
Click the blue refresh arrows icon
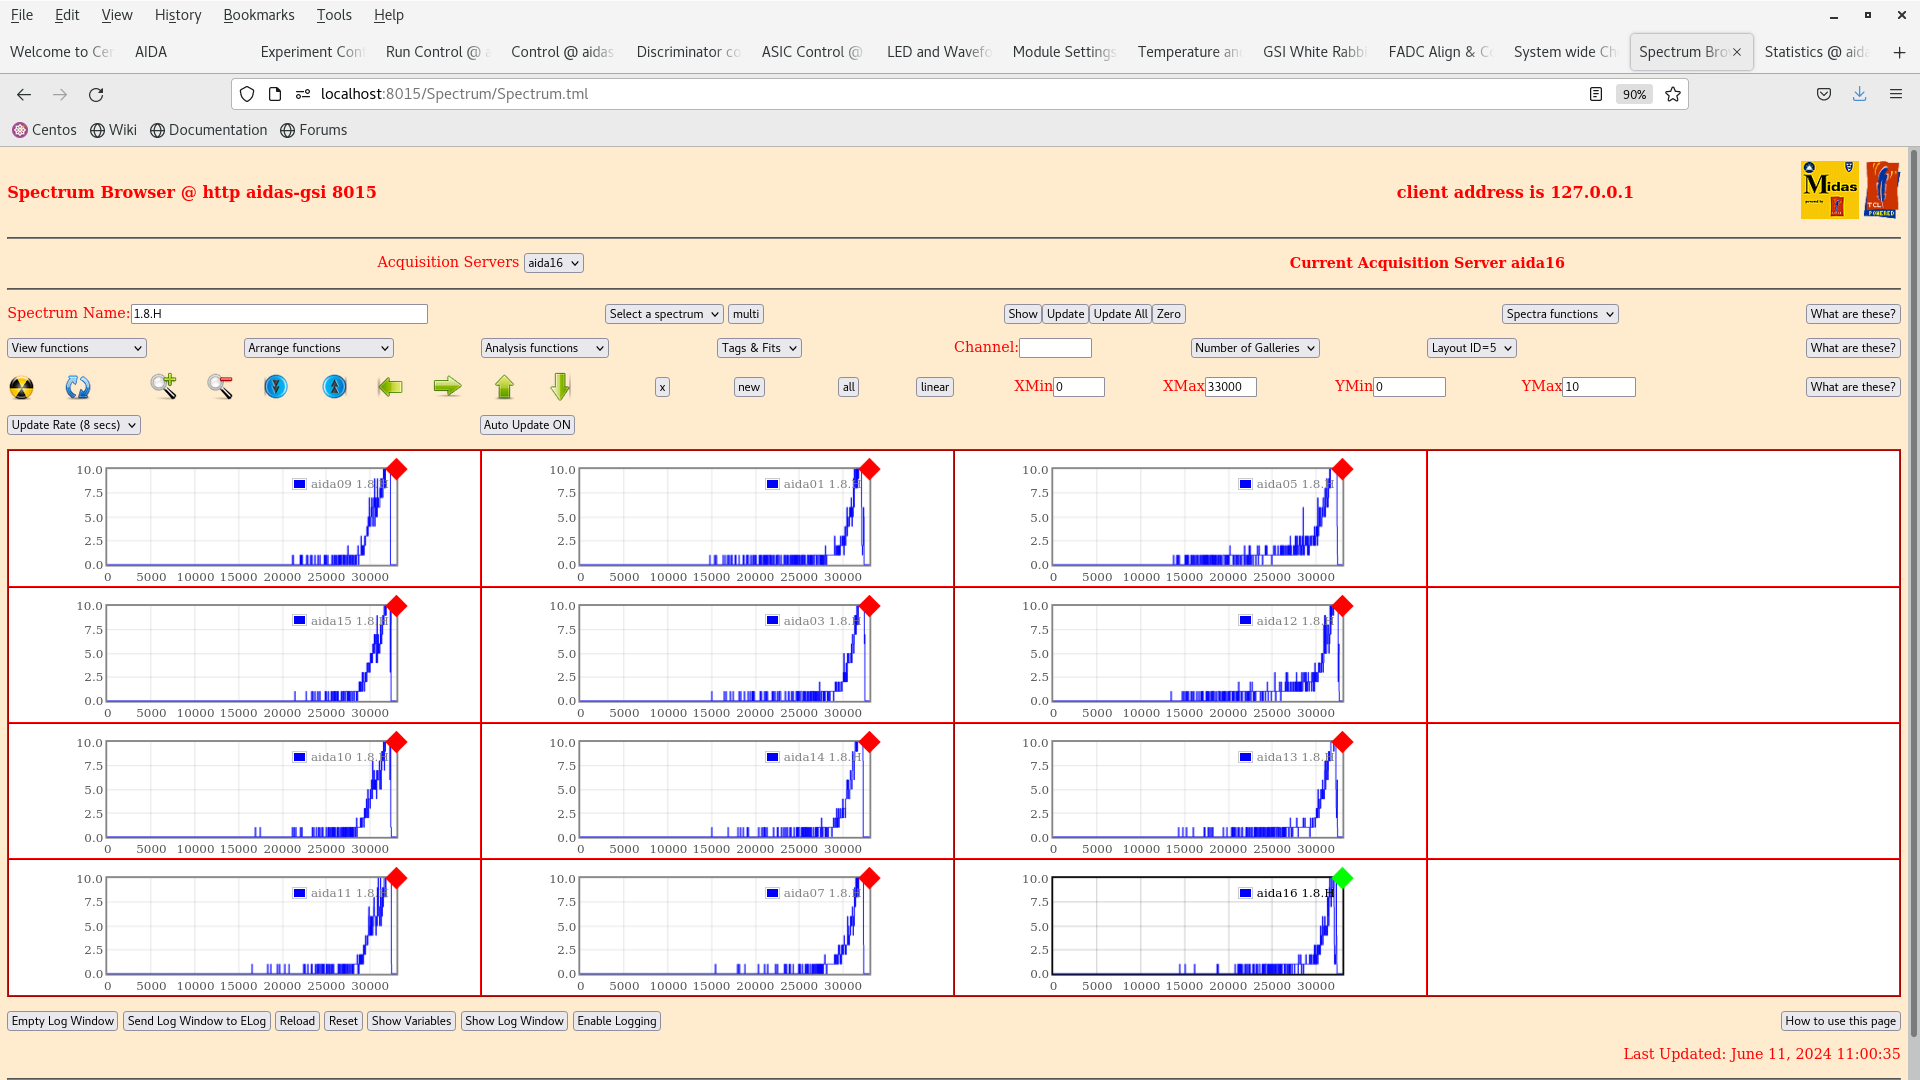[78, 387]
